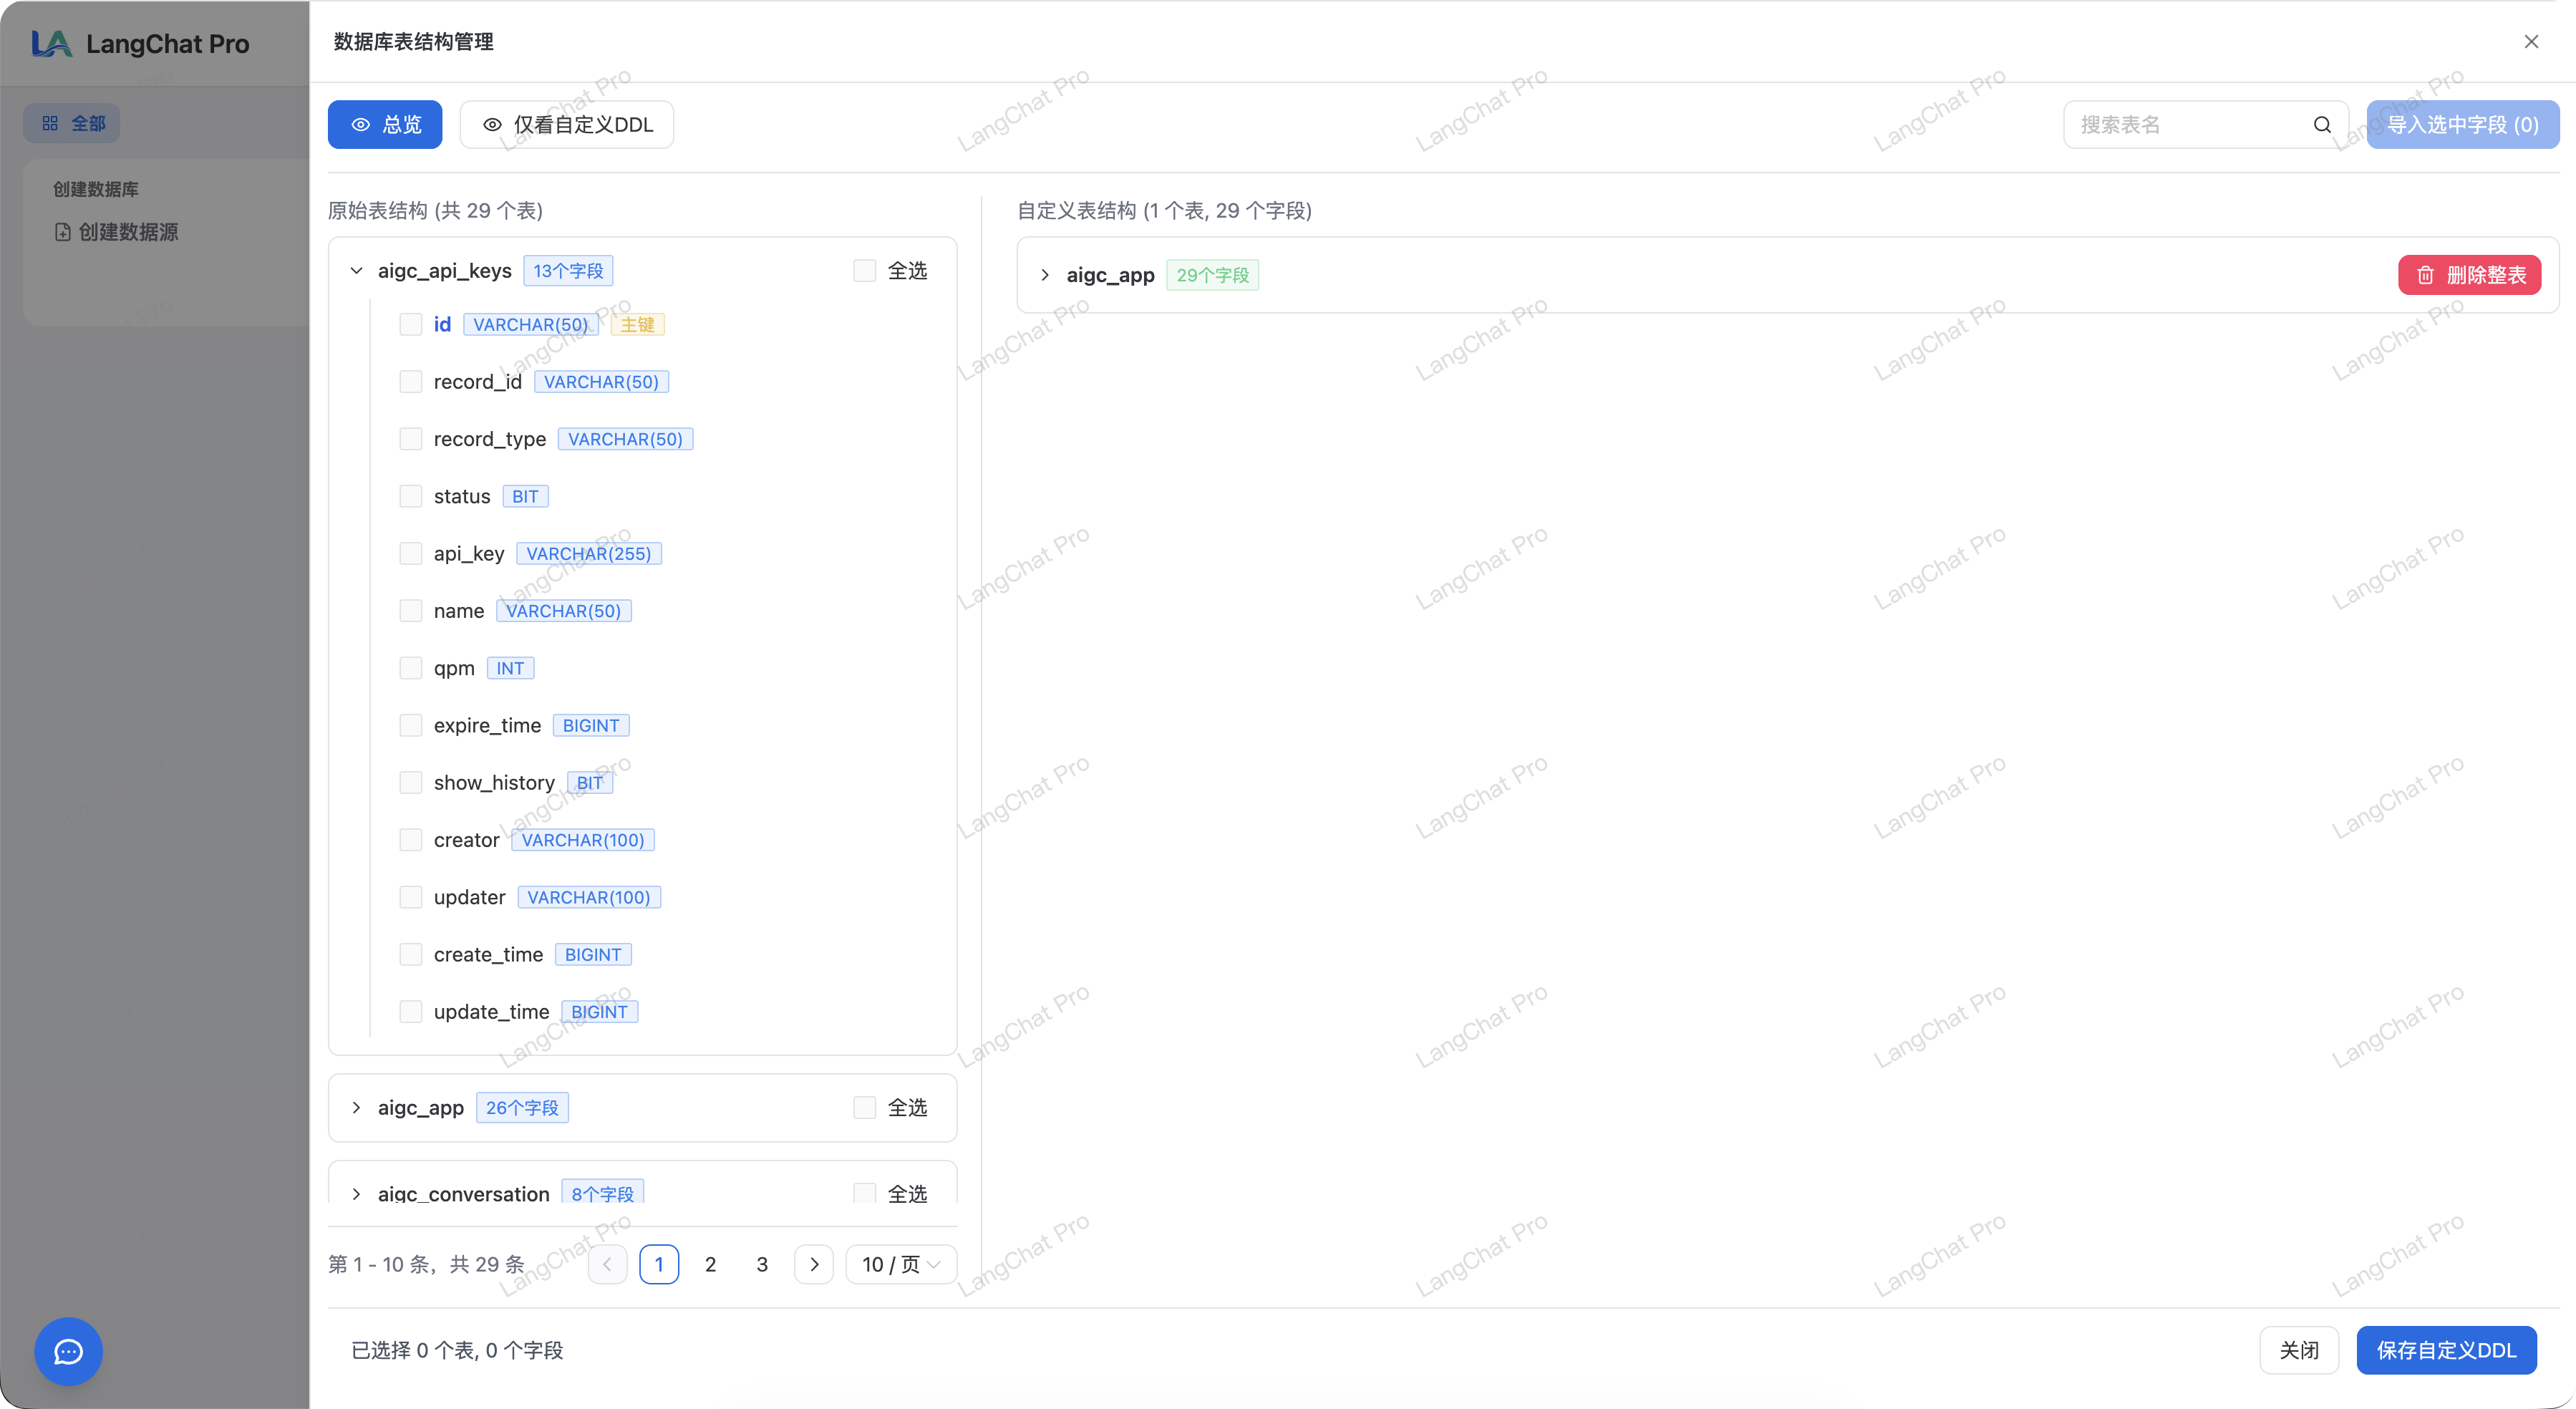Expand custom aigc_app with 29个字段
2576x1409 pixels.
[x=1045, y=275]
